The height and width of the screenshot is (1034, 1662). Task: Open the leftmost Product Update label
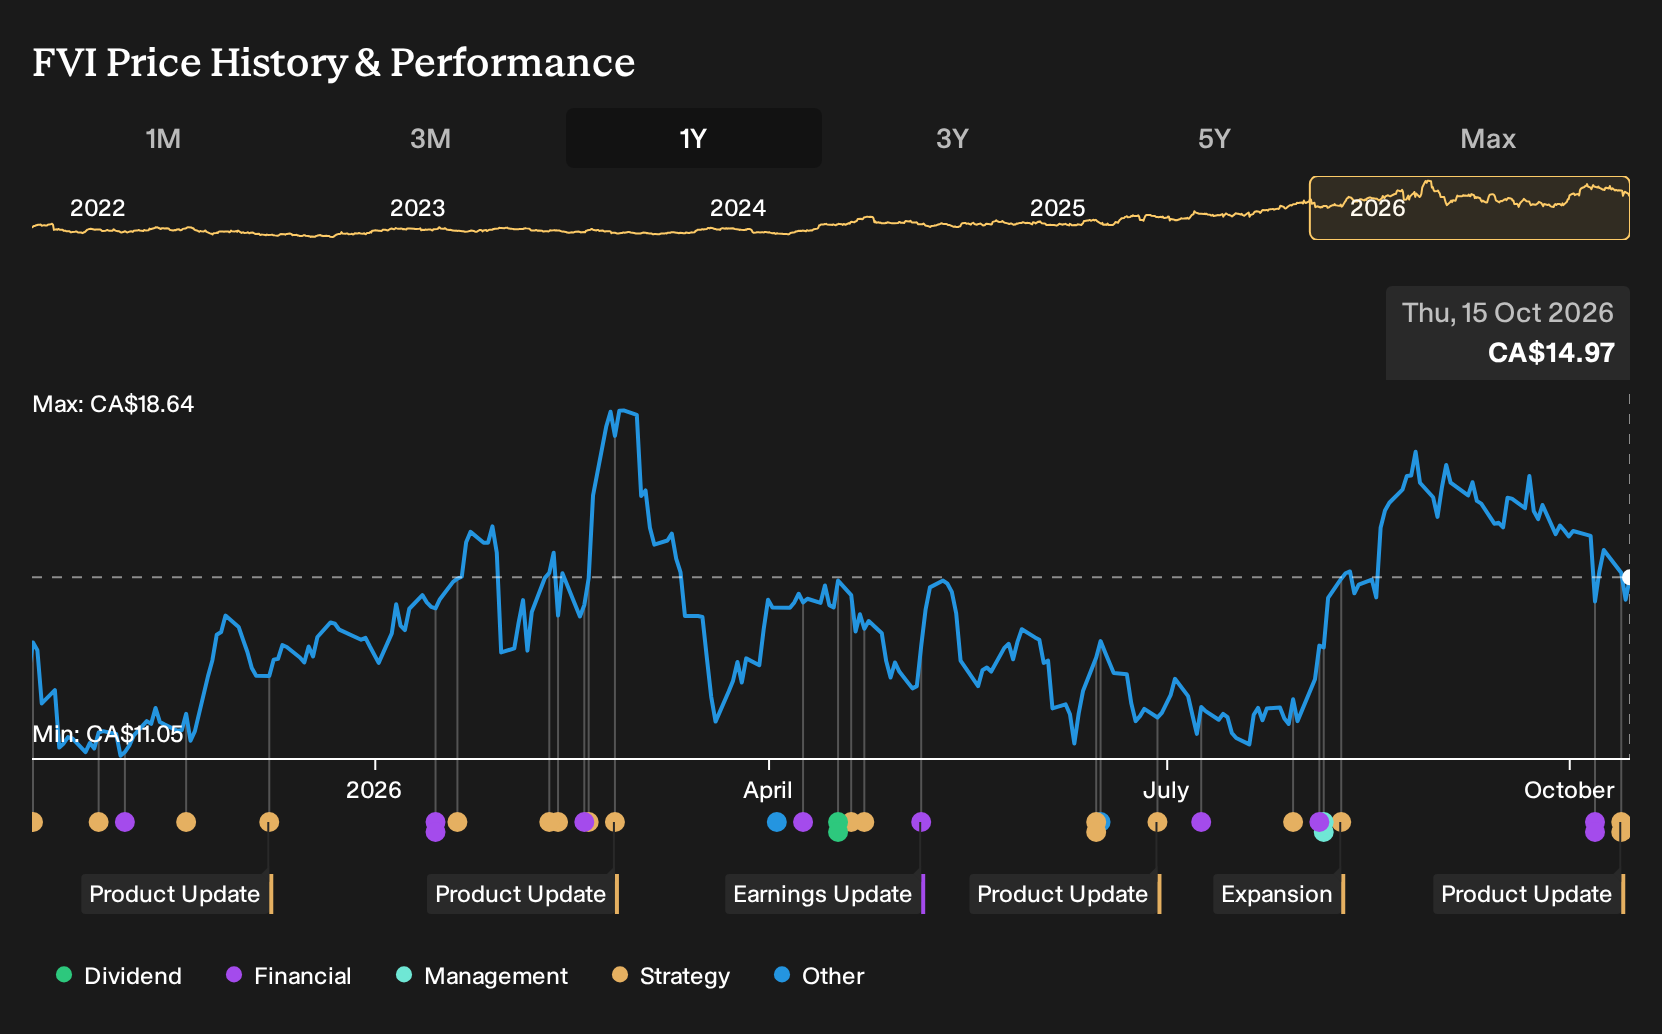pyautogui.click(x=177, y=894)
